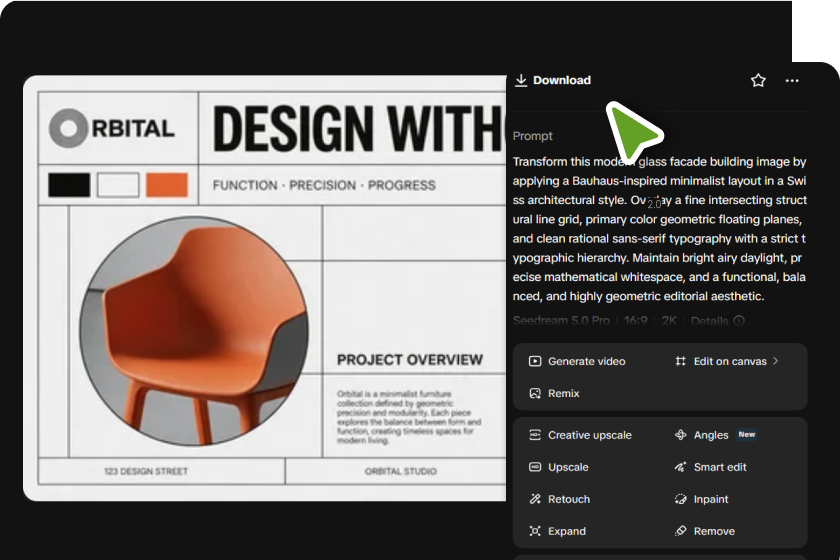
Task: Open the Angles tool
Action: pyautogui.click(x=711, y=435)
